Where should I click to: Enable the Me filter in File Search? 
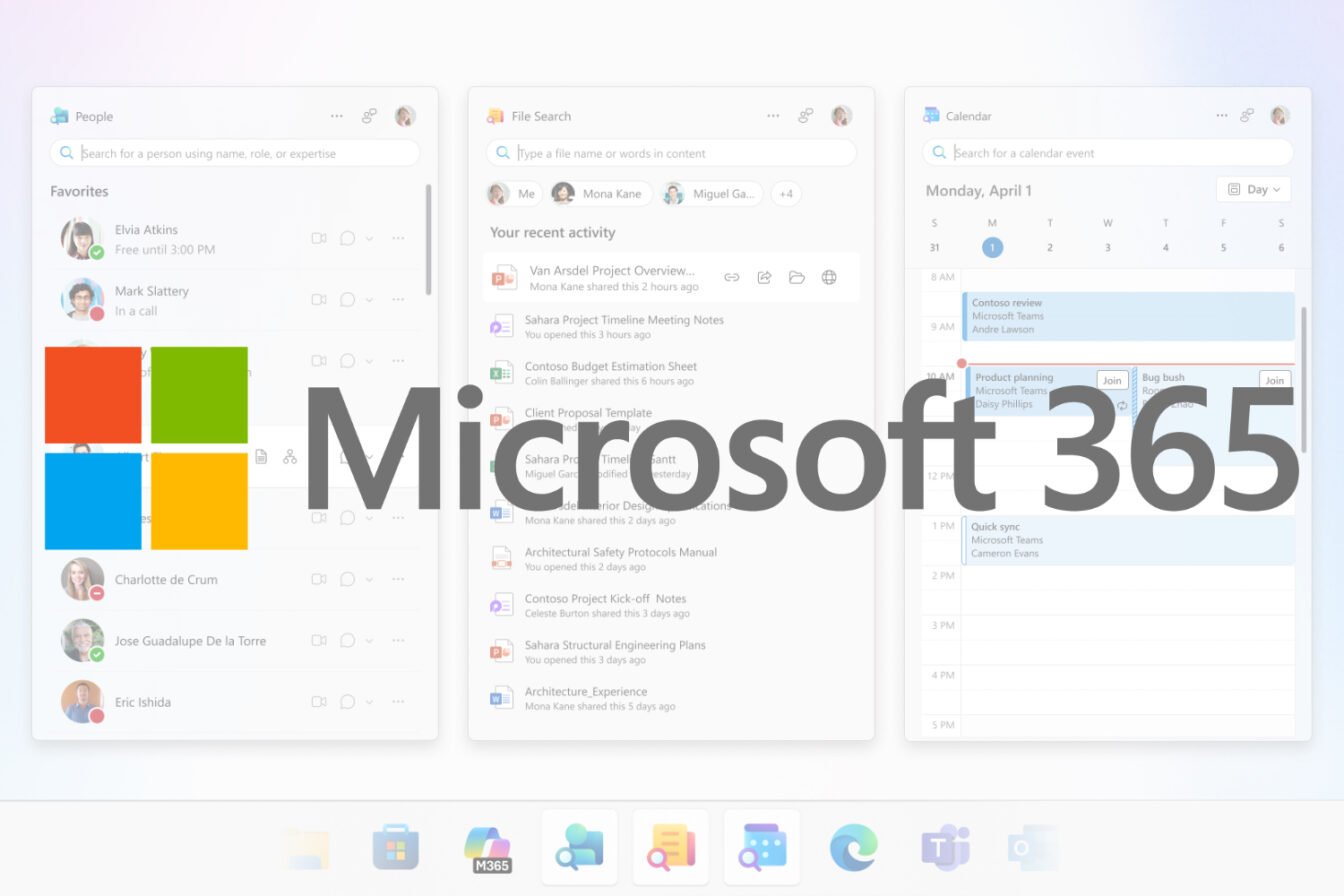pos(513,193)
